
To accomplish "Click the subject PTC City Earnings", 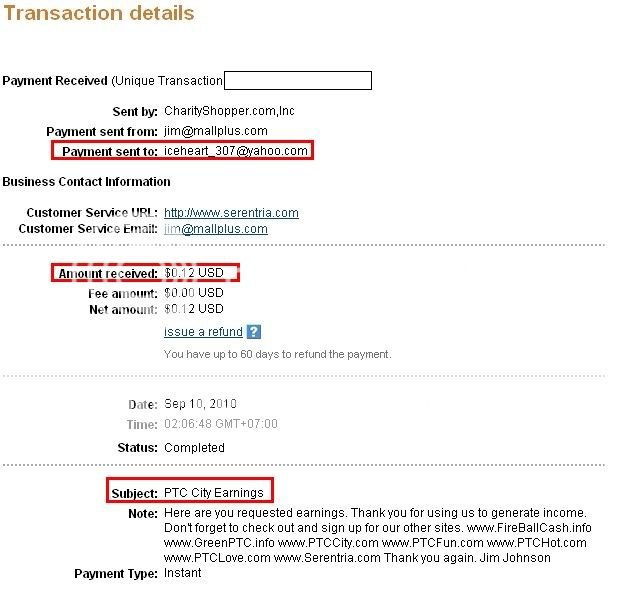I will click(x=215, y=493).
